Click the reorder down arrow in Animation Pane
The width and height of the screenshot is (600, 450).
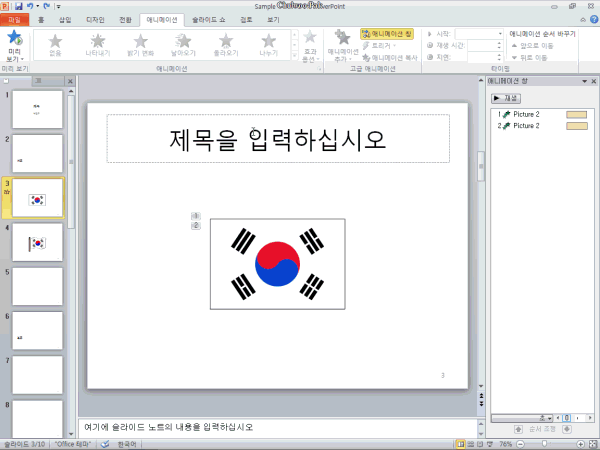click(567, 429)
